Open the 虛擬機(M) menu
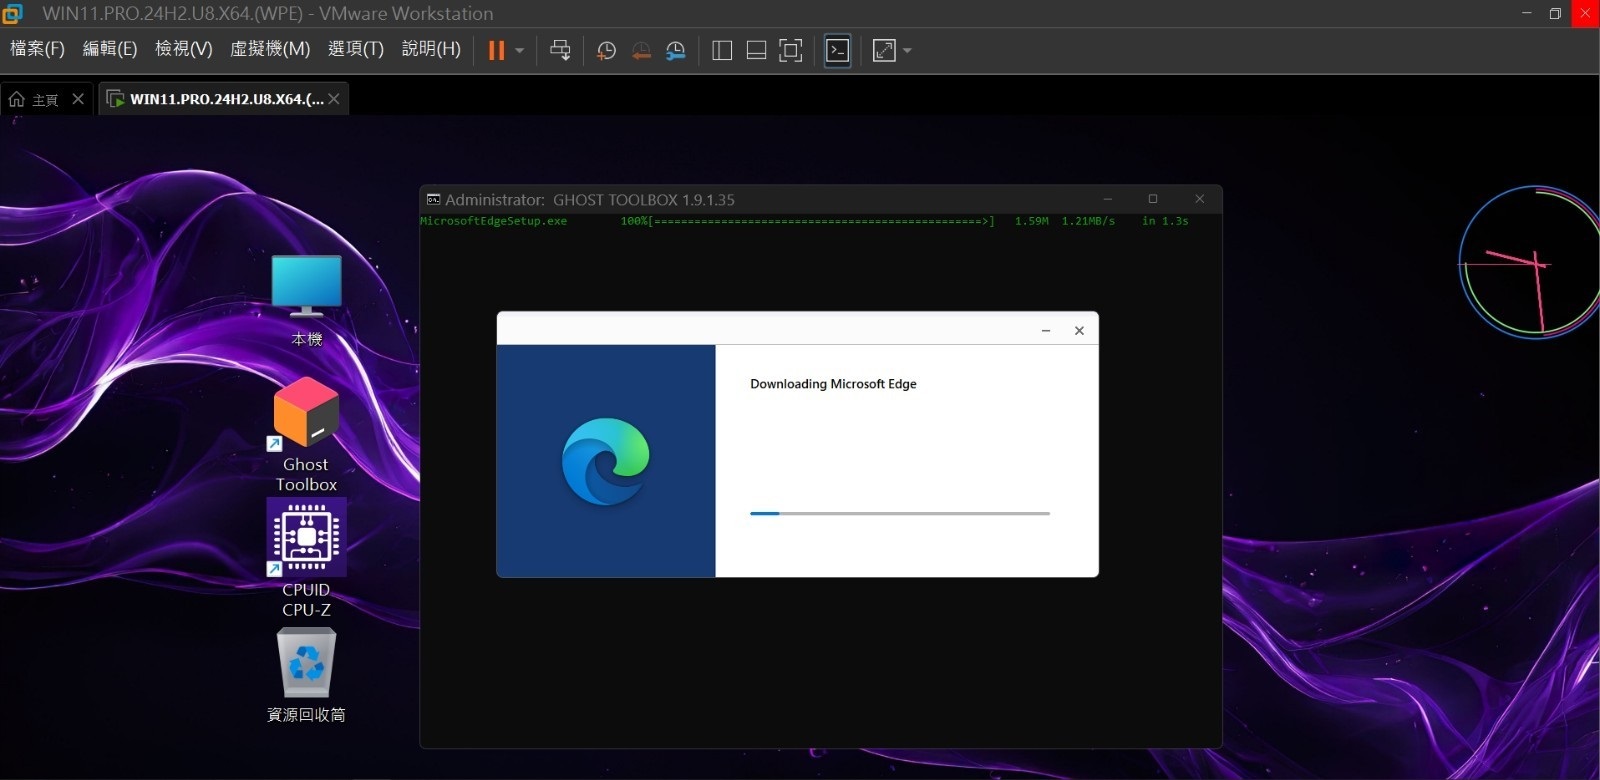The width and height of the screenshot is (1600, 780). (270, 49)
